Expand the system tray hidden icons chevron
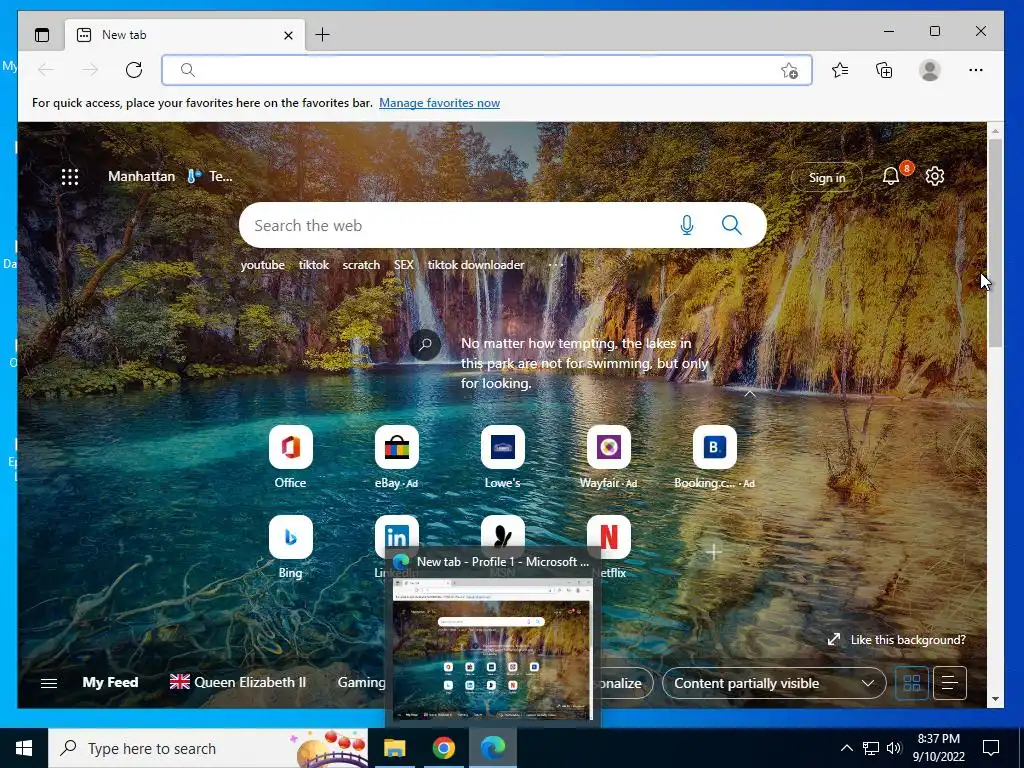Screen dimensions: 1024x768 coord(846,748)
